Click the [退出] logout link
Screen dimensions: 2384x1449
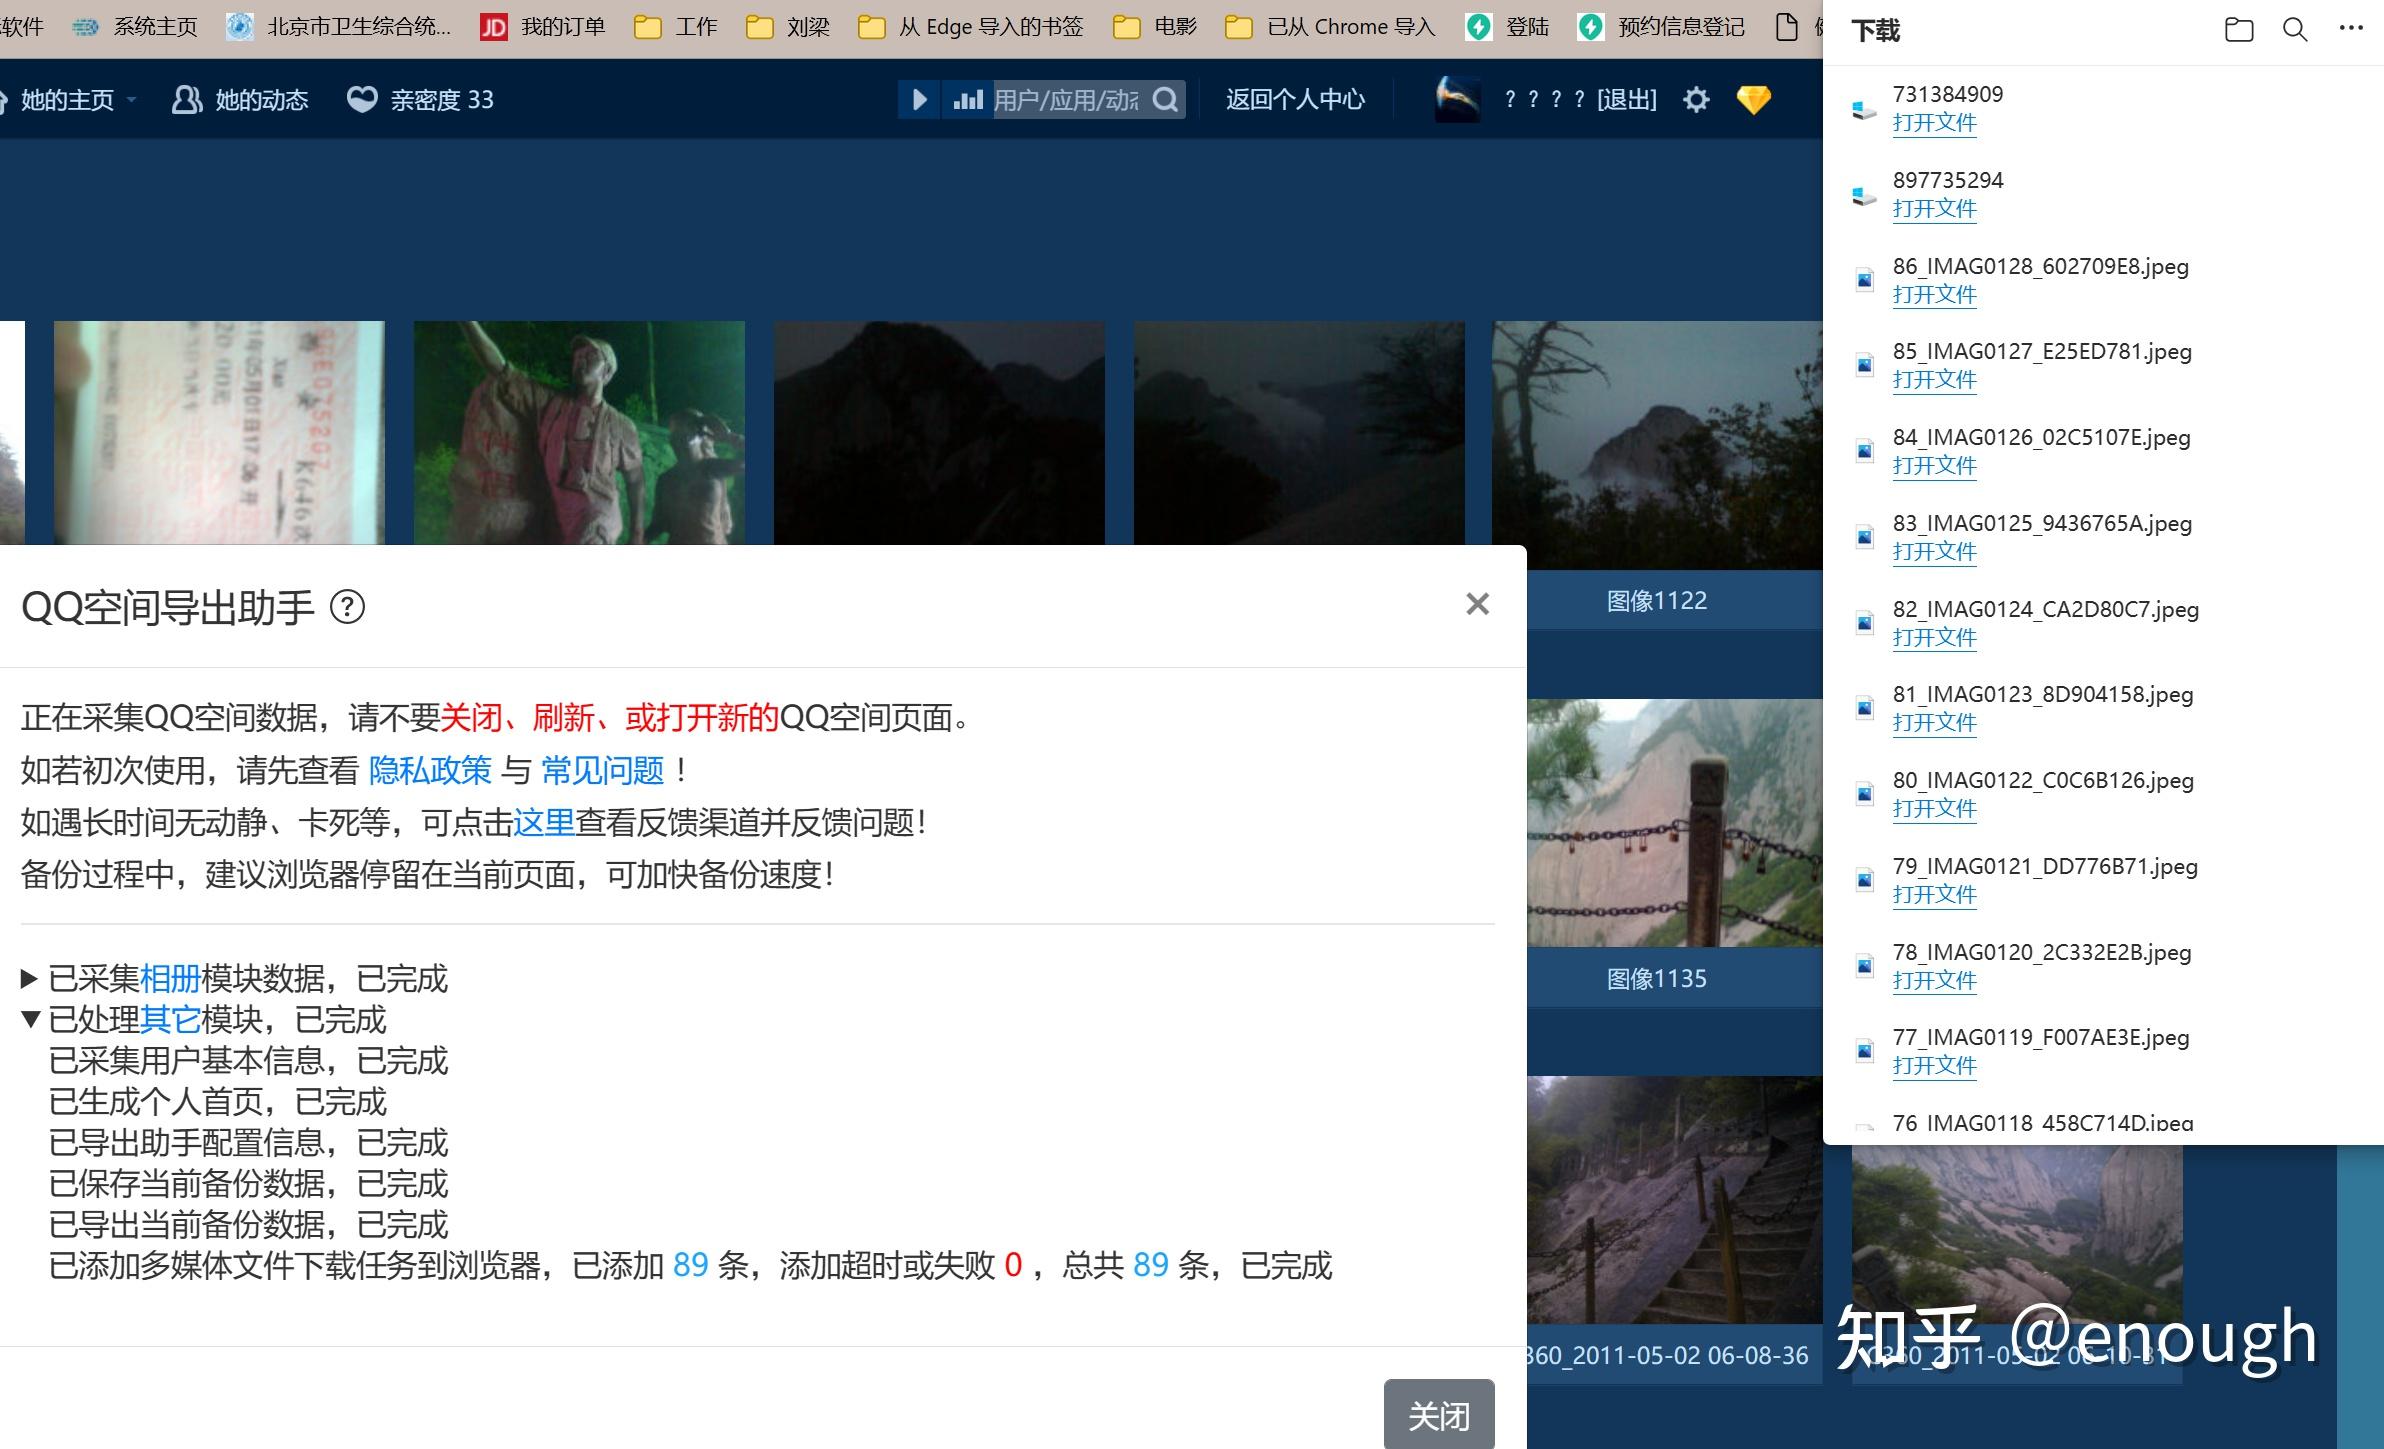tap(1626, 99)
